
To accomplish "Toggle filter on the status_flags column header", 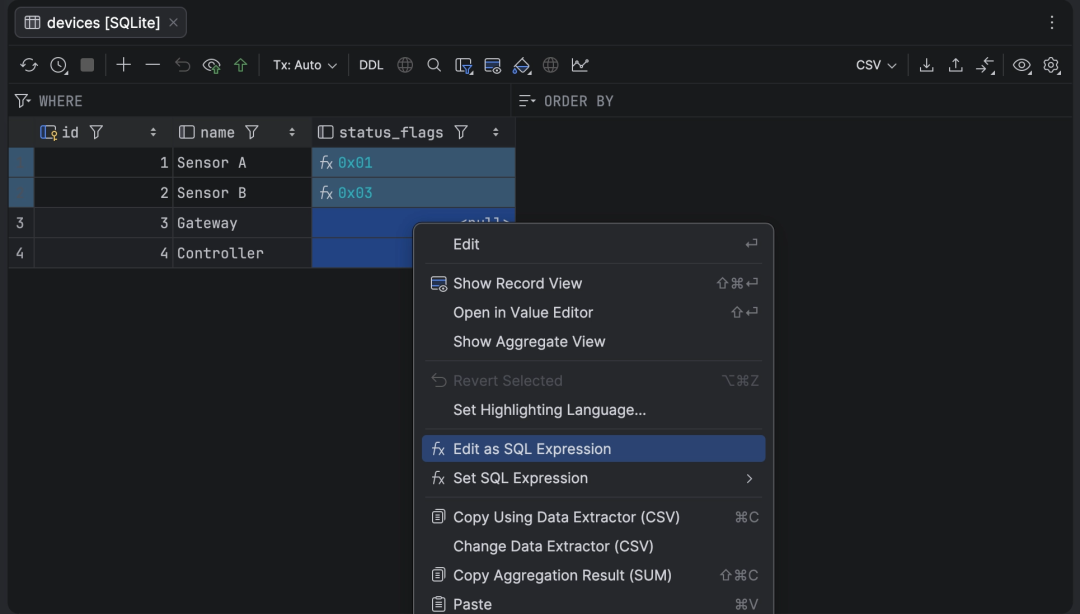I will coord(461,132).
